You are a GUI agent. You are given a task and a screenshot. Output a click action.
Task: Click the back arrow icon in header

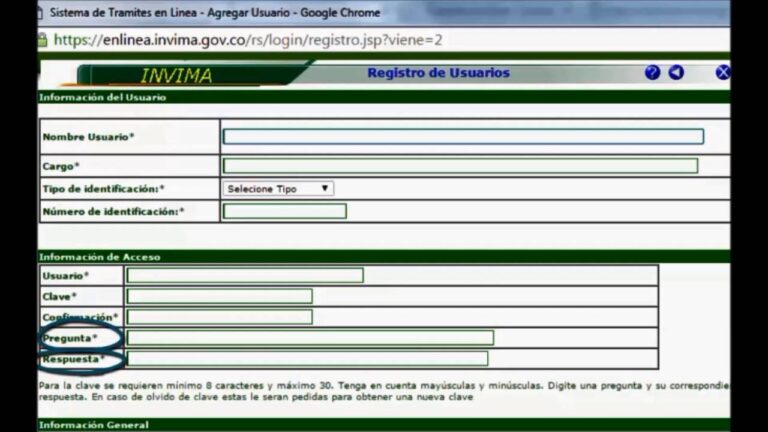[676, 72]
